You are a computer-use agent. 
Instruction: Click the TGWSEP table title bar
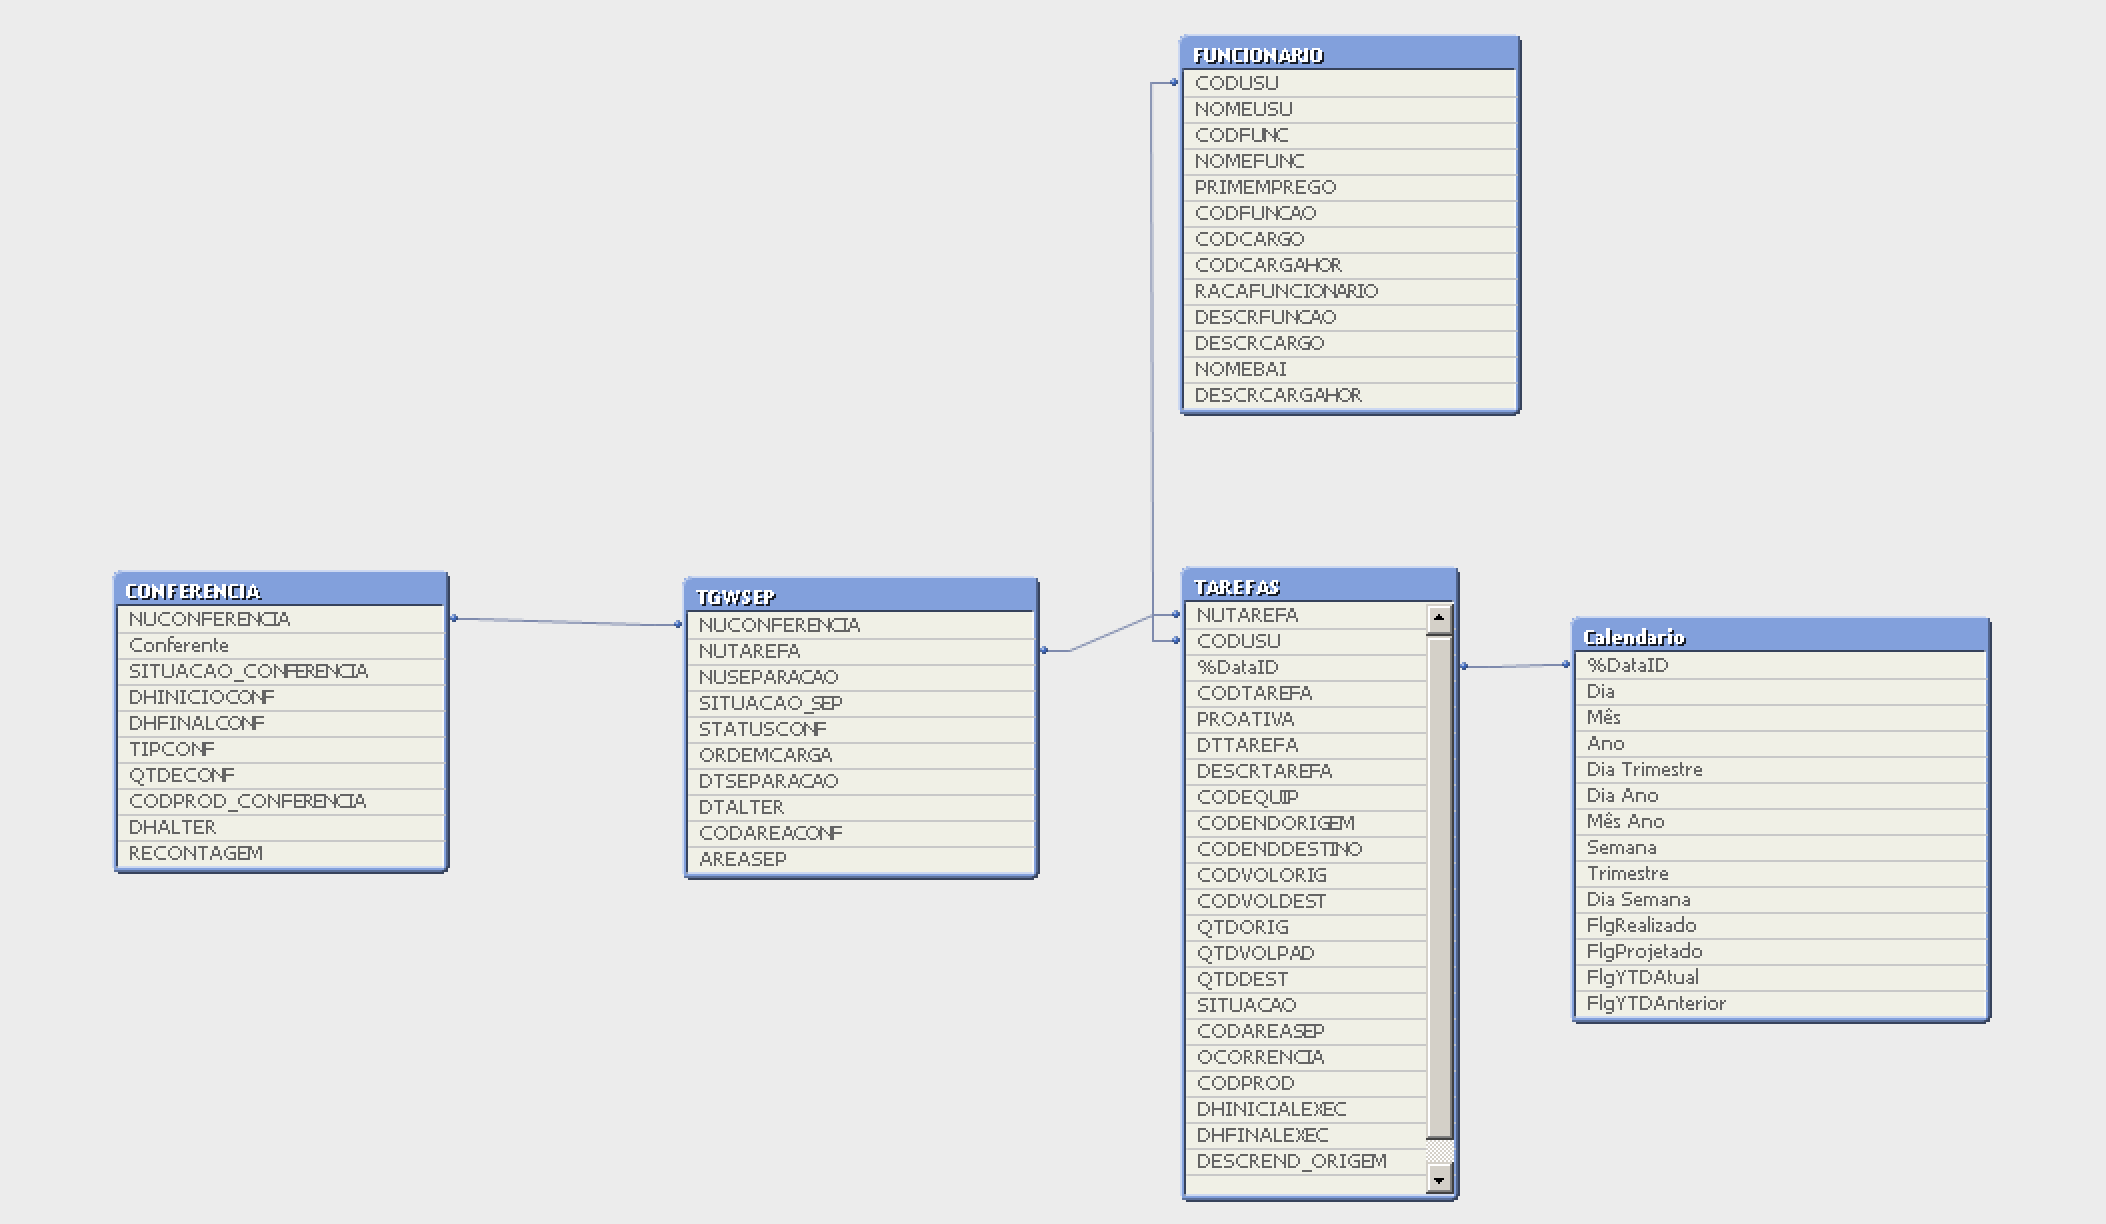[860, 597]
